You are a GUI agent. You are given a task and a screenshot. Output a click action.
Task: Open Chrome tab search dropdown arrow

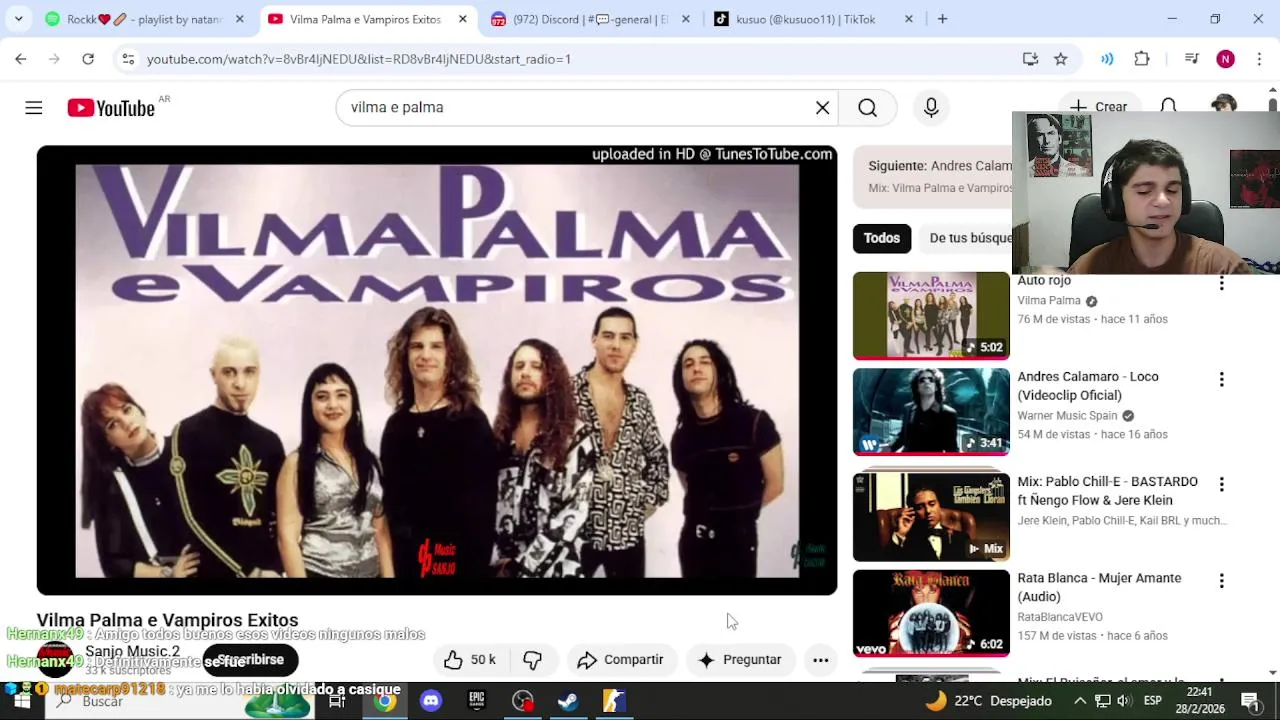point(18,19)
